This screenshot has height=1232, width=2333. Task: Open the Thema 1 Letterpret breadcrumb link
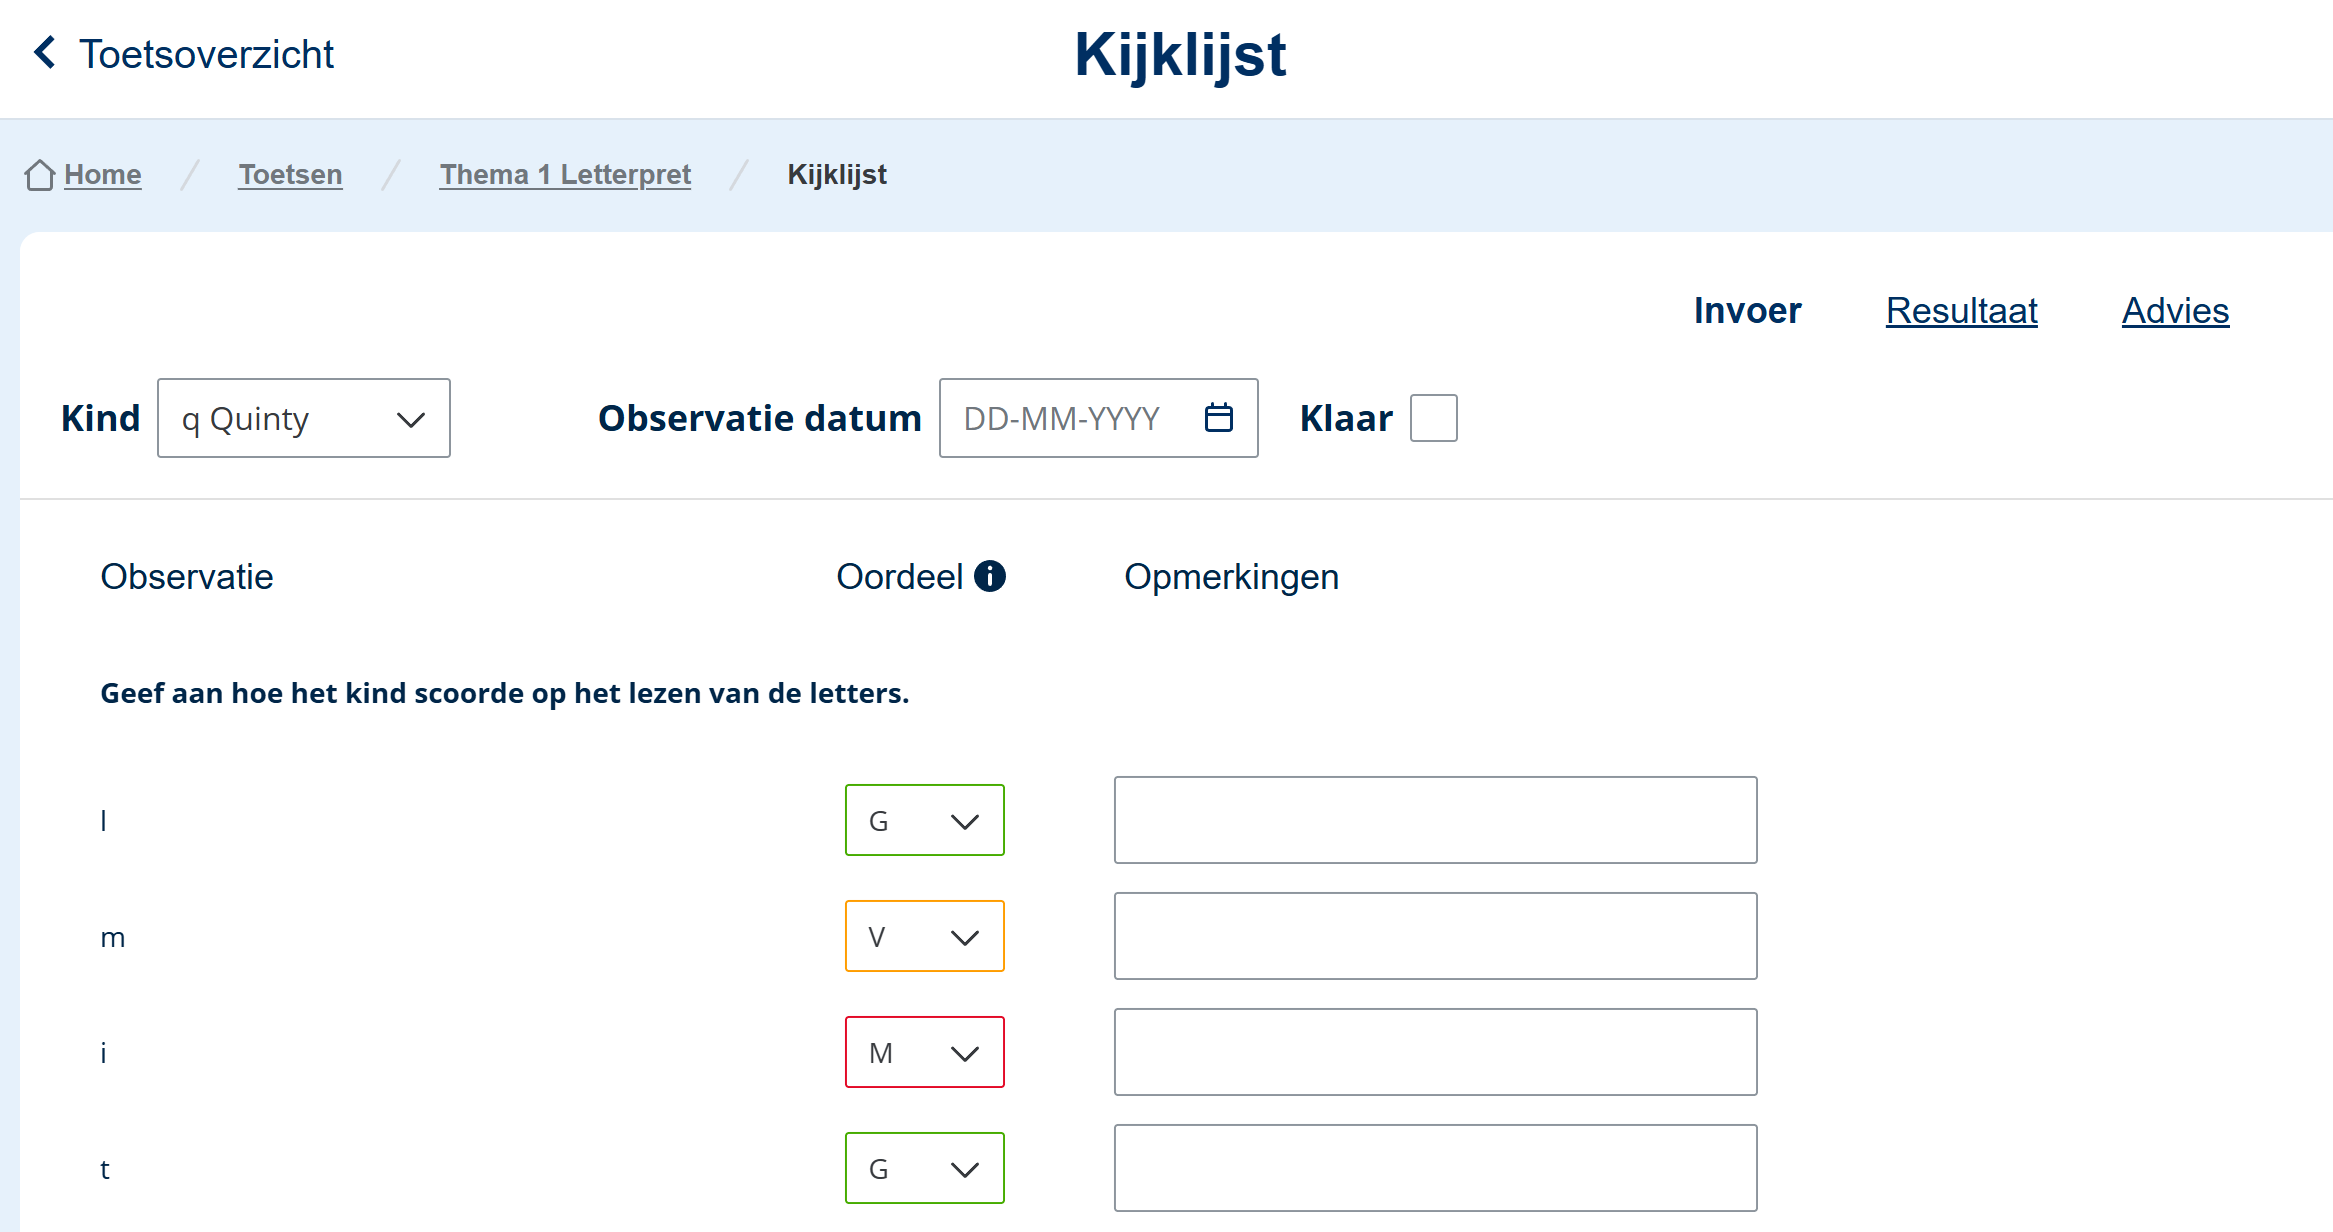[565, 175]
